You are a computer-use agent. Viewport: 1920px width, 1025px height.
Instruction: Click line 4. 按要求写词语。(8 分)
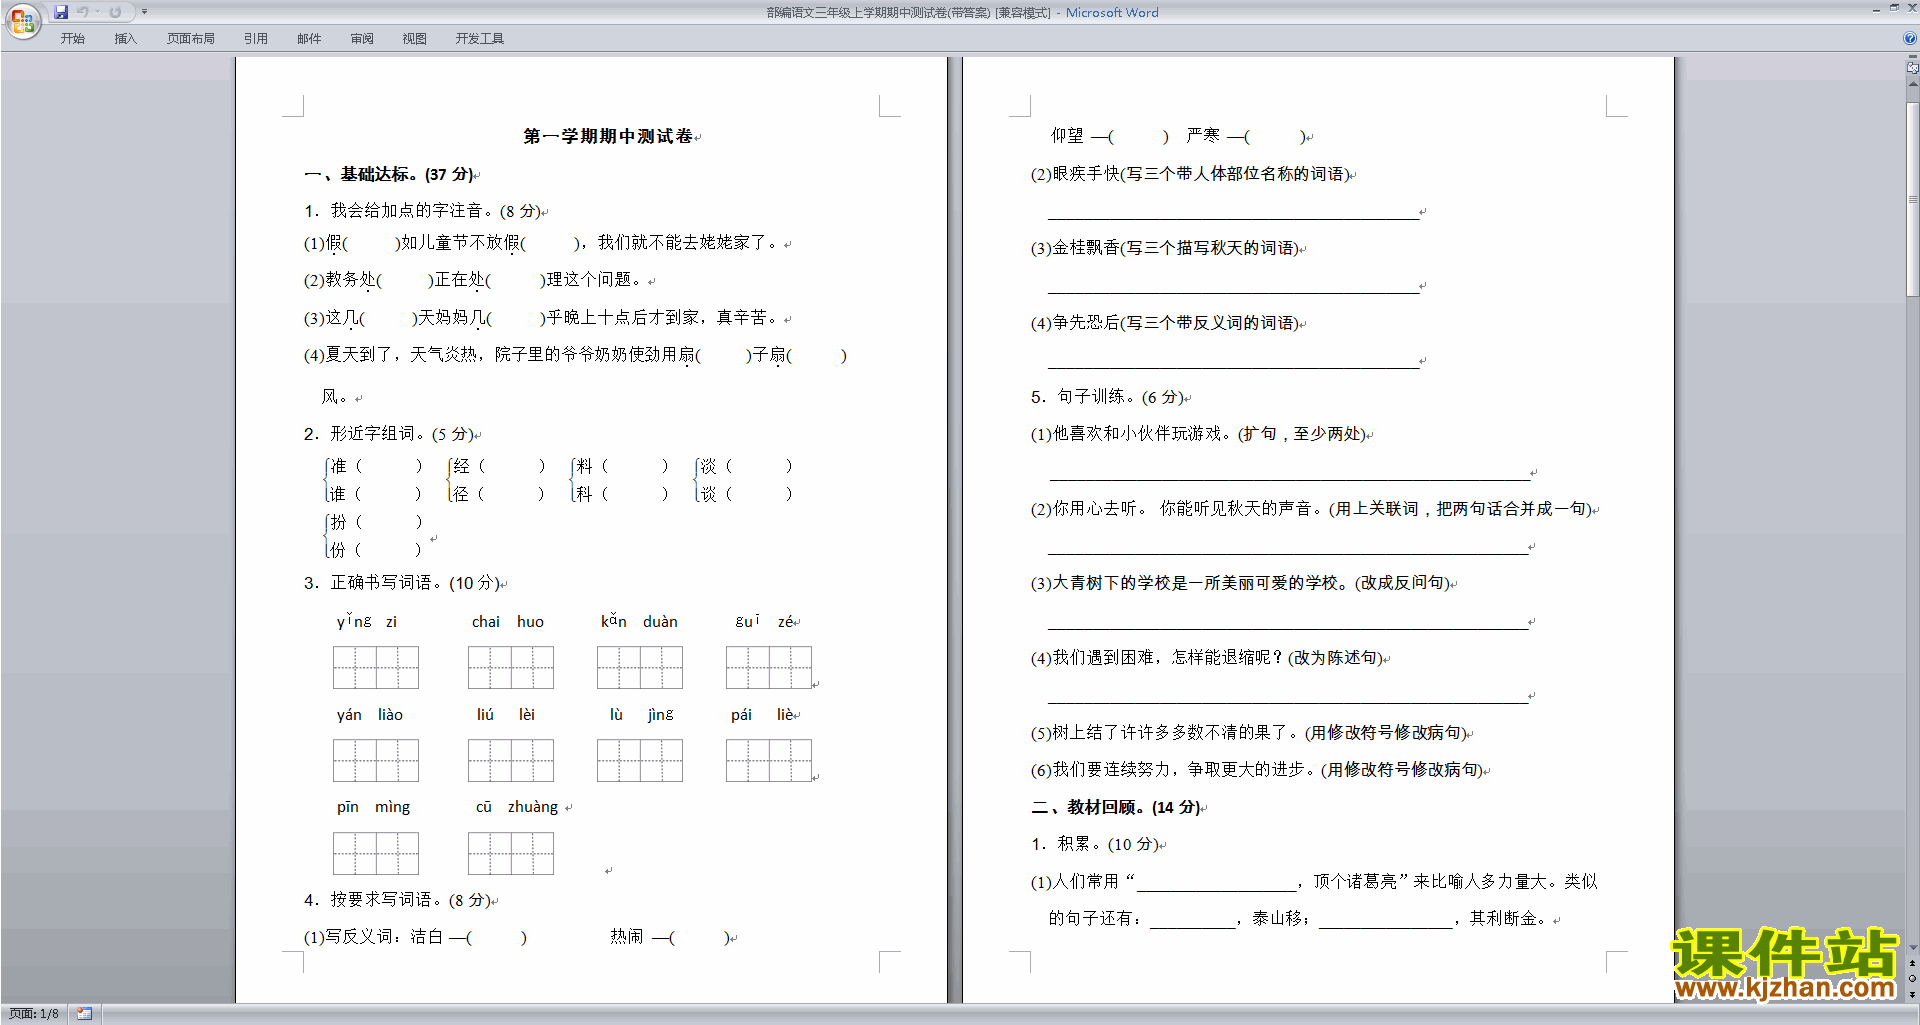(x=398, y=900)
